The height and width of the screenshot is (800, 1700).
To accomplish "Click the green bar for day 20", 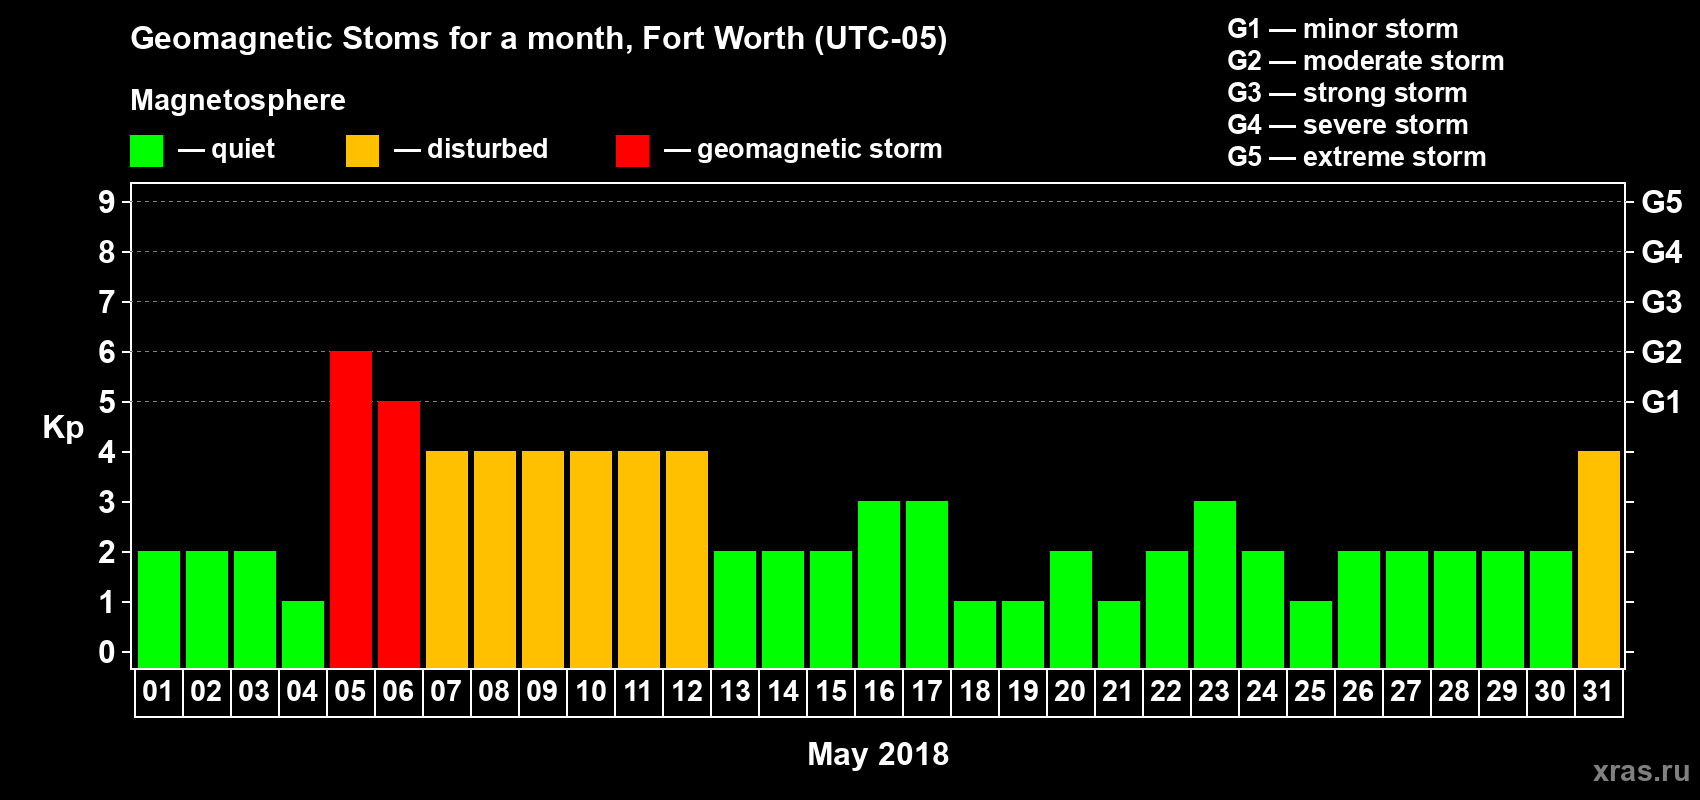I will pos(1071,609).
